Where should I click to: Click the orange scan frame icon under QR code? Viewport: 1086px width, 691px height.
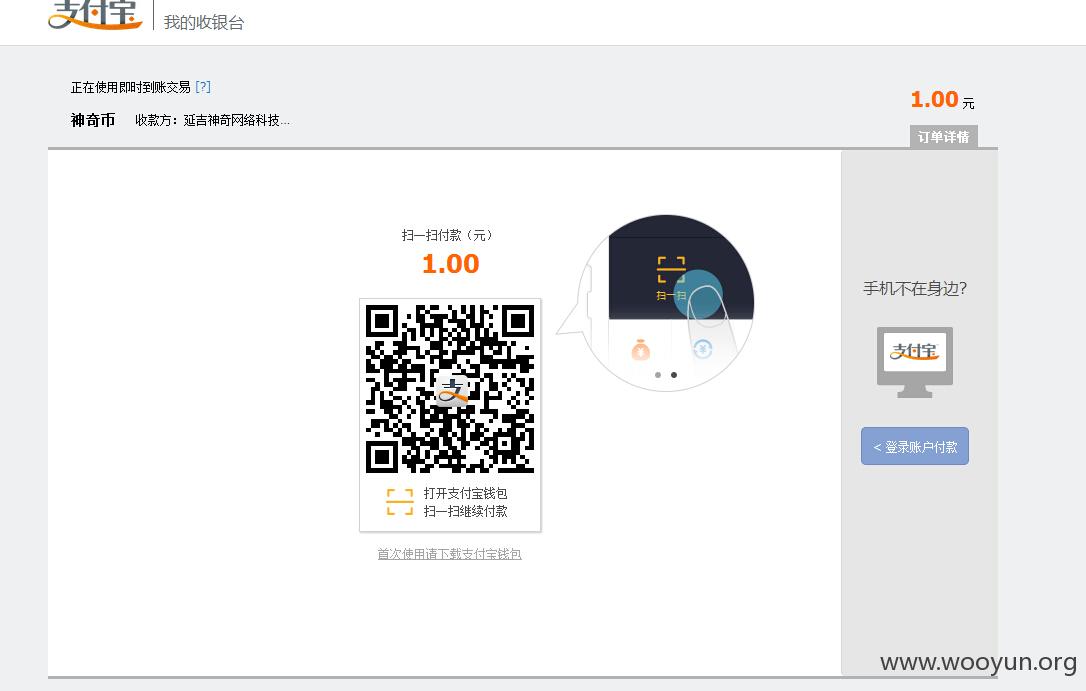tap(400, 502)
